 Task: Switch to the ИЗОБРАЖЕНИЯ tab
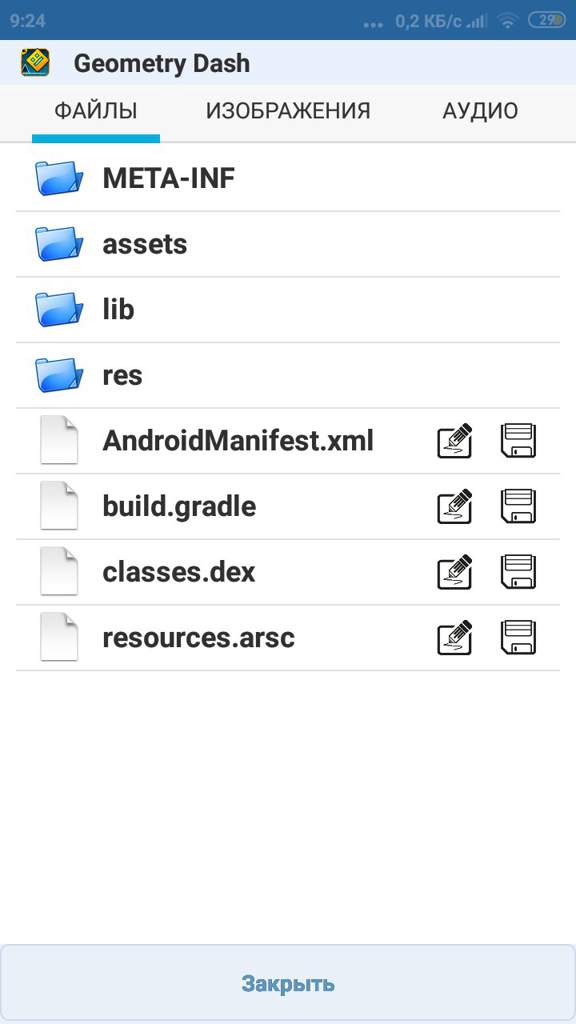(288, 111)
